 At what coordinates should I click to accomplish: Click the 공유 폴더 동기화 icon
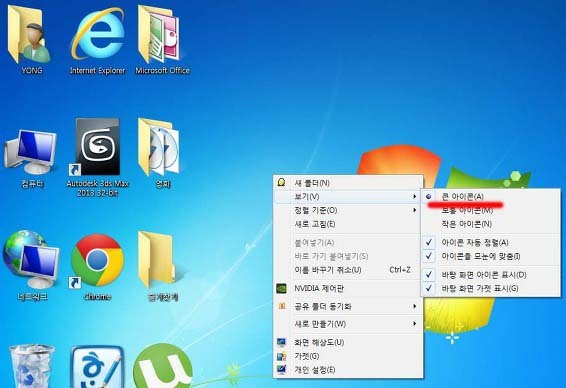[282, 306]
